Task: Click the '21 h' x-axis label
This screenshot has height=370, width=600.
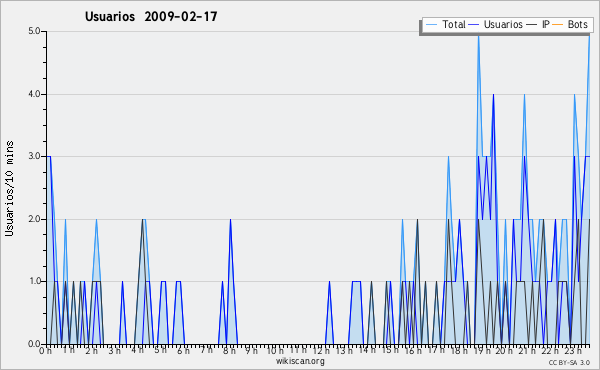Action: click(527, 351)
